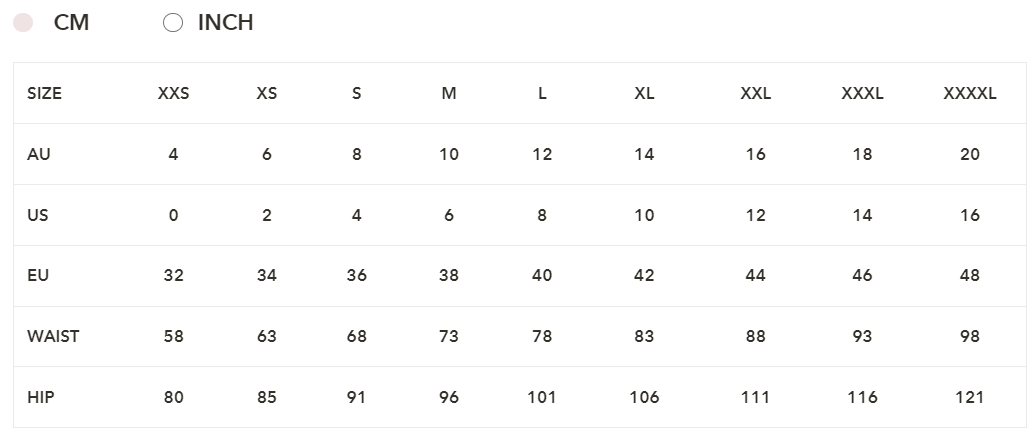The width and height of the screenshot is (1036, 439).
Task: Click the XXXXL size column header
Action: [x=969, y=94]
